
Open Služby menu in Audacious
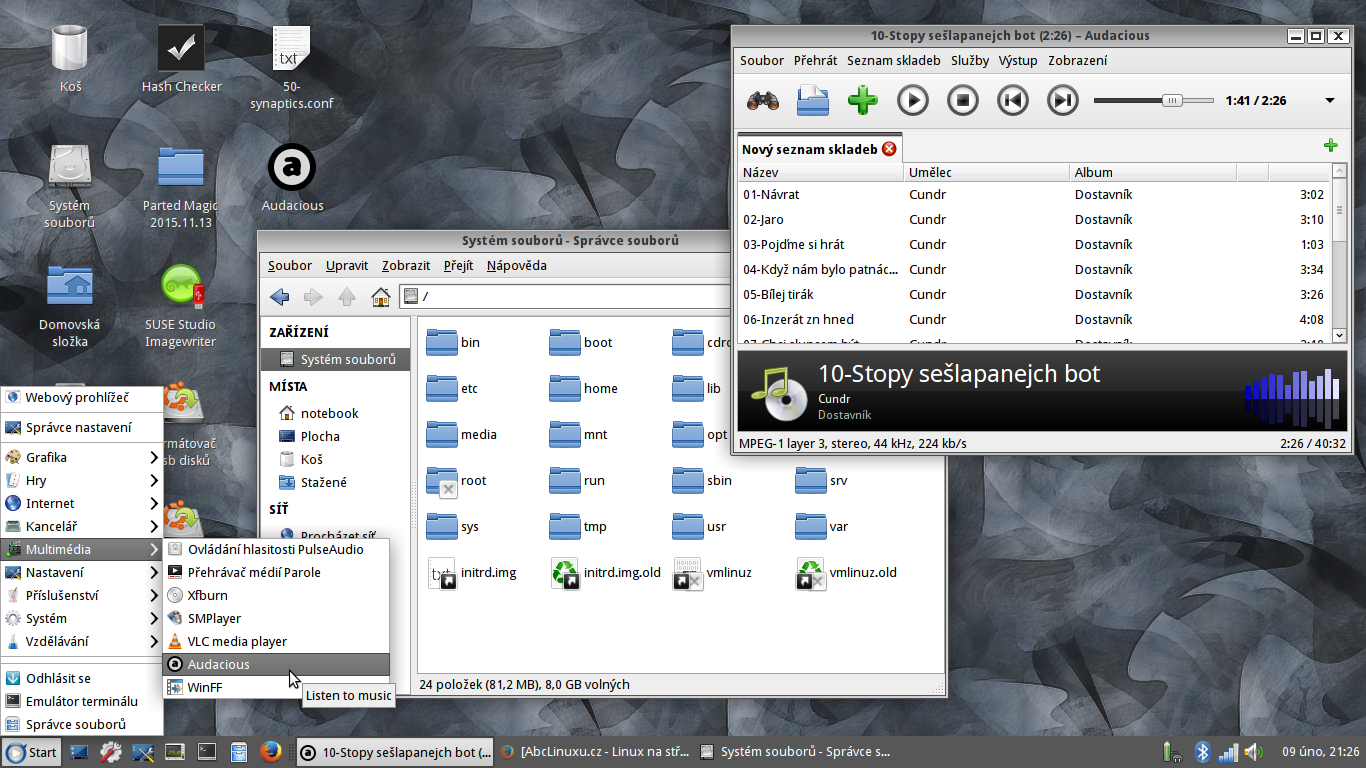[x=970, y=60]
